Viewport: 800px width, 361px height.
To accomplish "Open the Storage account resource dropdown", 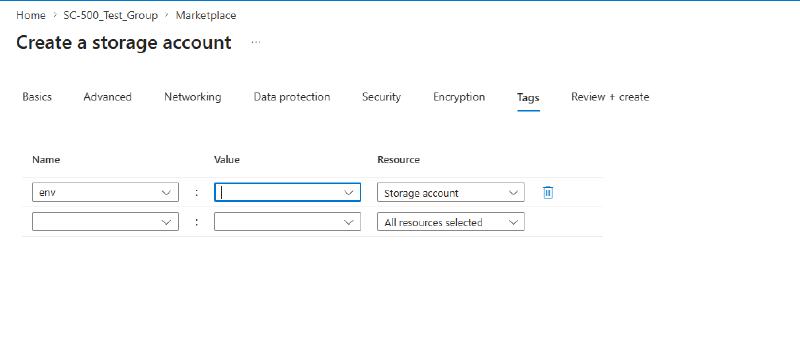I will [451, 193].
